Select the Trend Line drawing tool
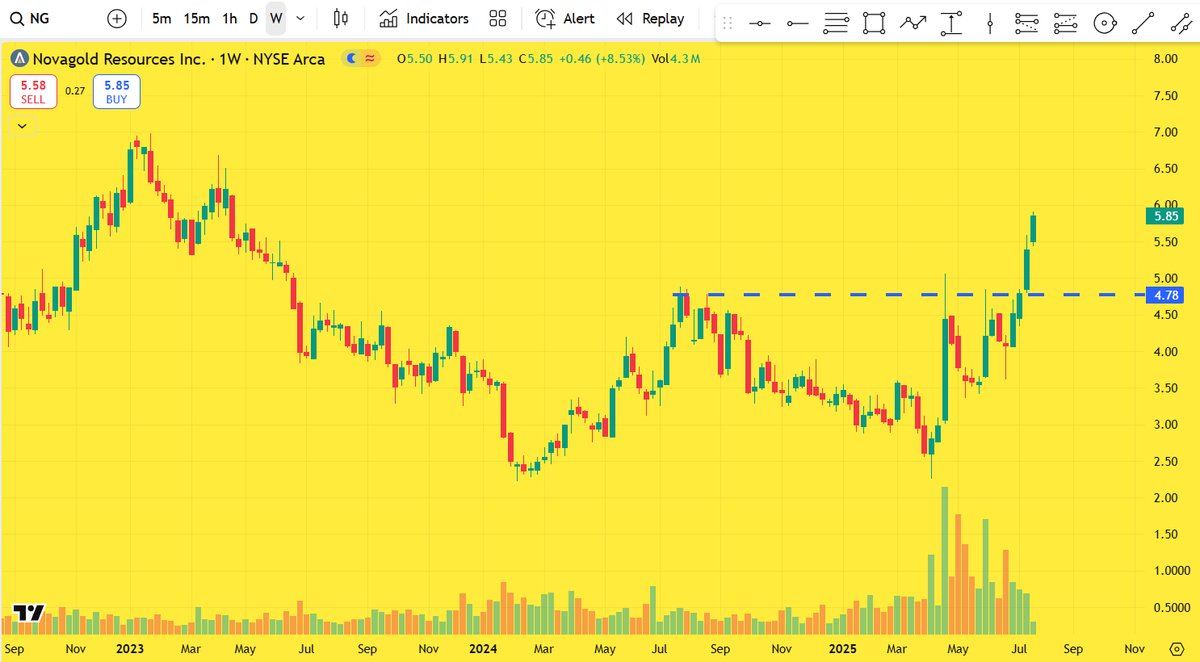Image resolution: width=1200 pixels, height=662 pixels. tap(1142, 22)
